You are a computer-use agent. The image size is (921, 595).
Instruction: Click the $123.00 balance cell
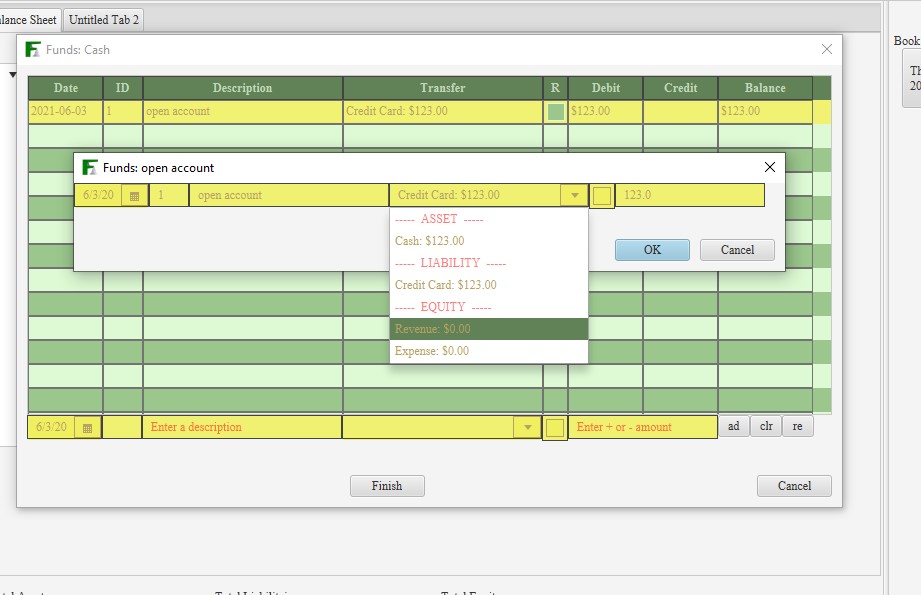765,112
